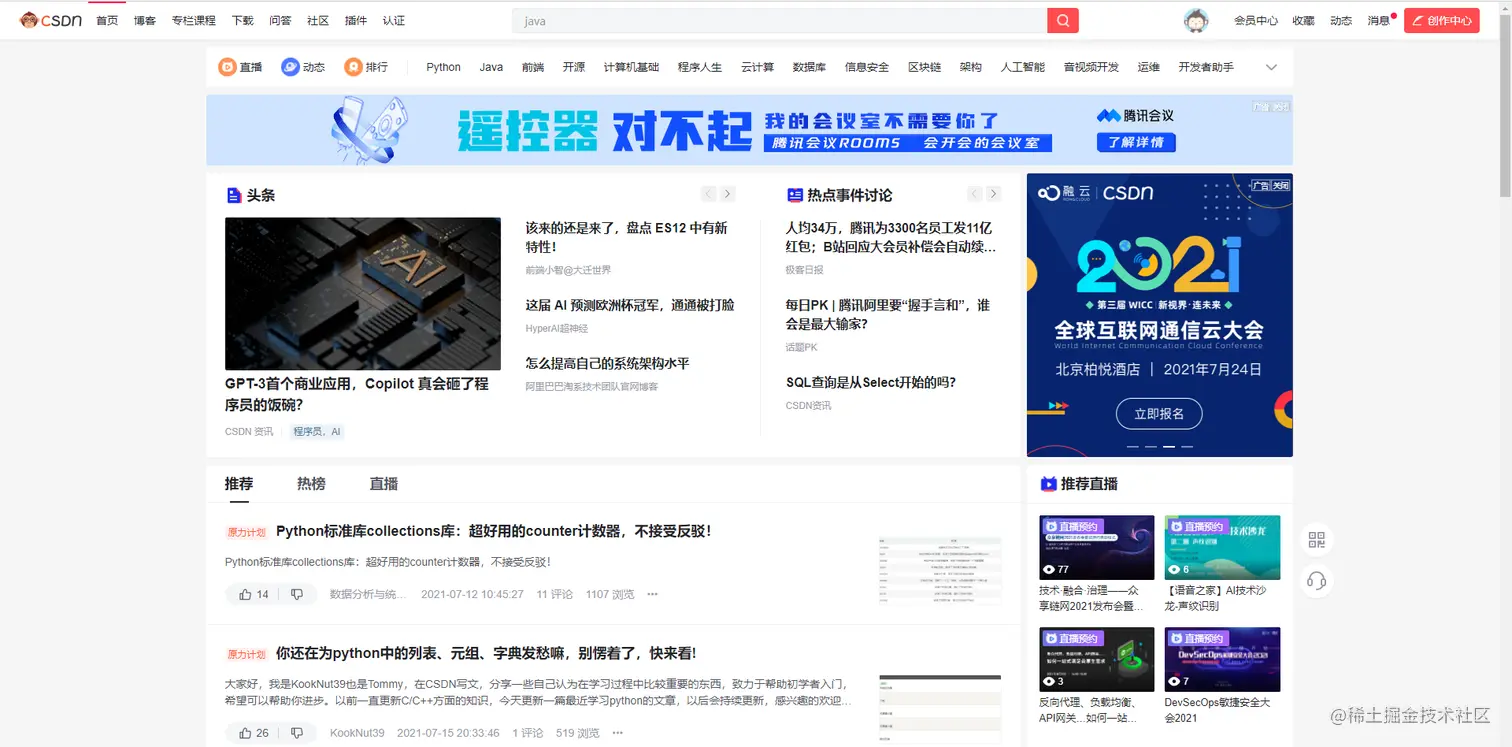Select the 开发者助手 category
The height and width of the screenshot is (747, 1512).
point(1206,67)
